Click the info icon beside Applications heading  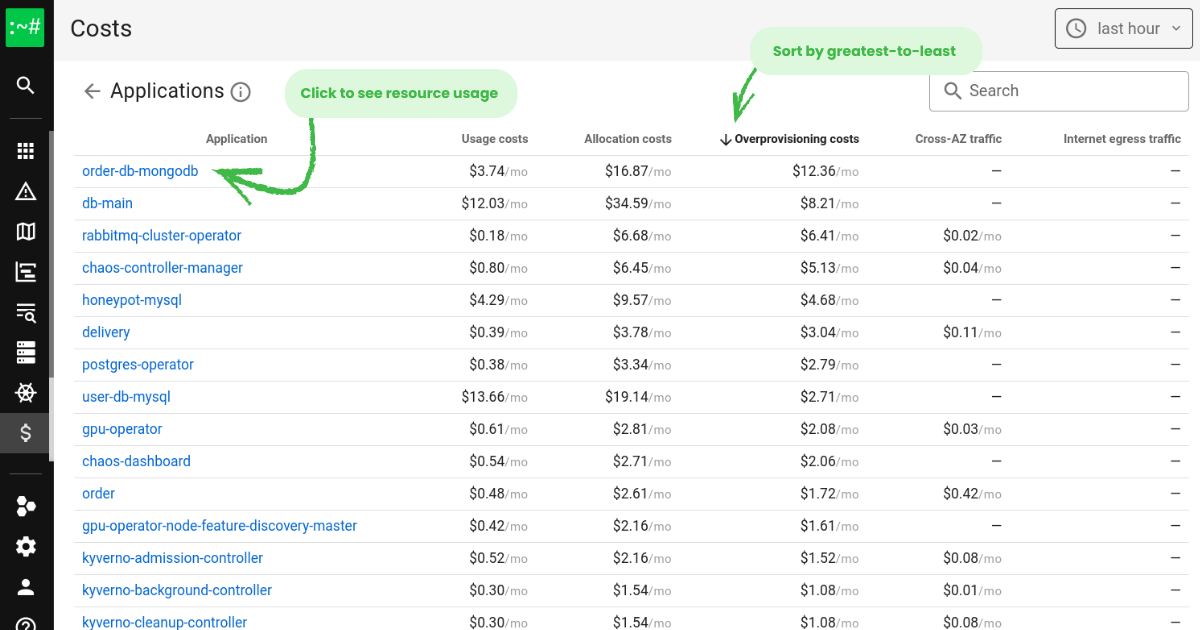(x=240, y=92)
